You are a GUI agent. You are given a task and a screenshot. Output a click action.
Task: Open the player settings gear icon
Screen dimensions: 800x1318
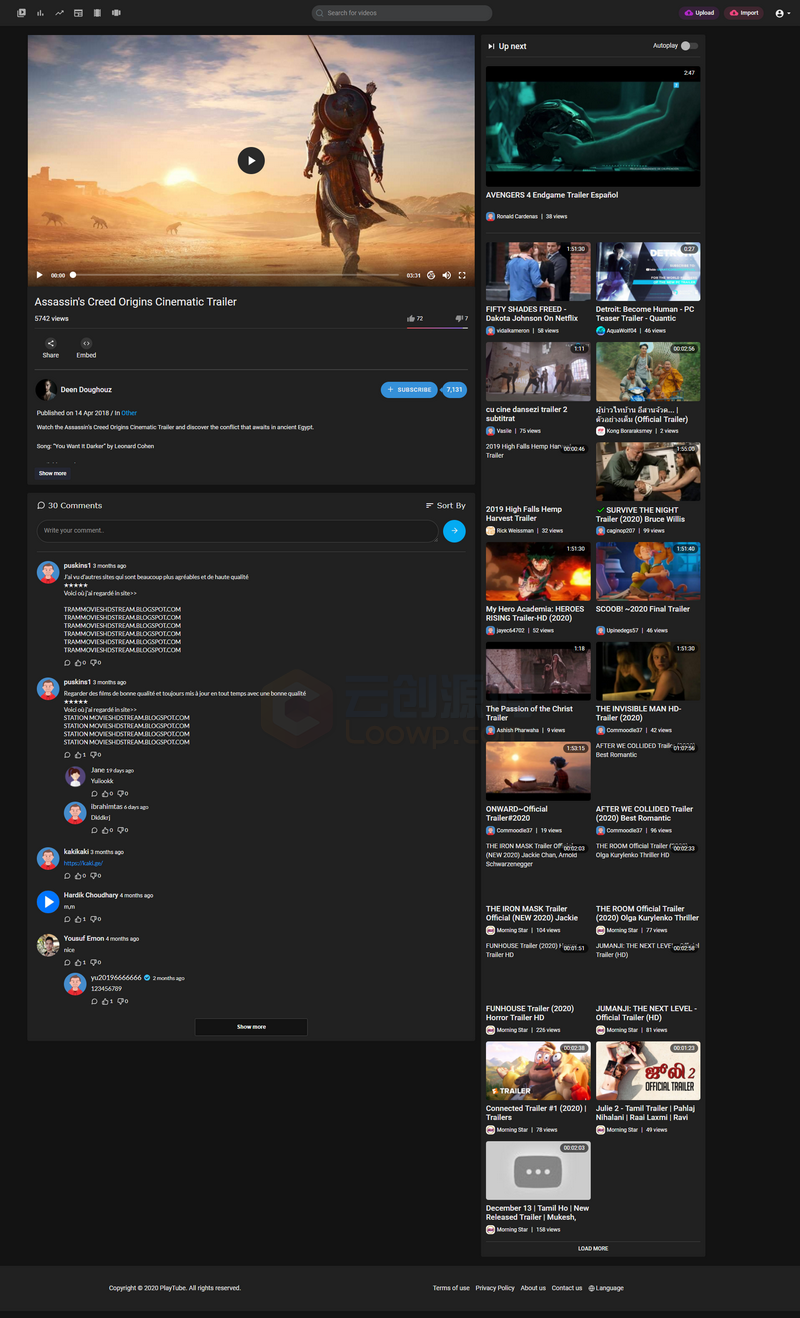[x=431, y=275]
